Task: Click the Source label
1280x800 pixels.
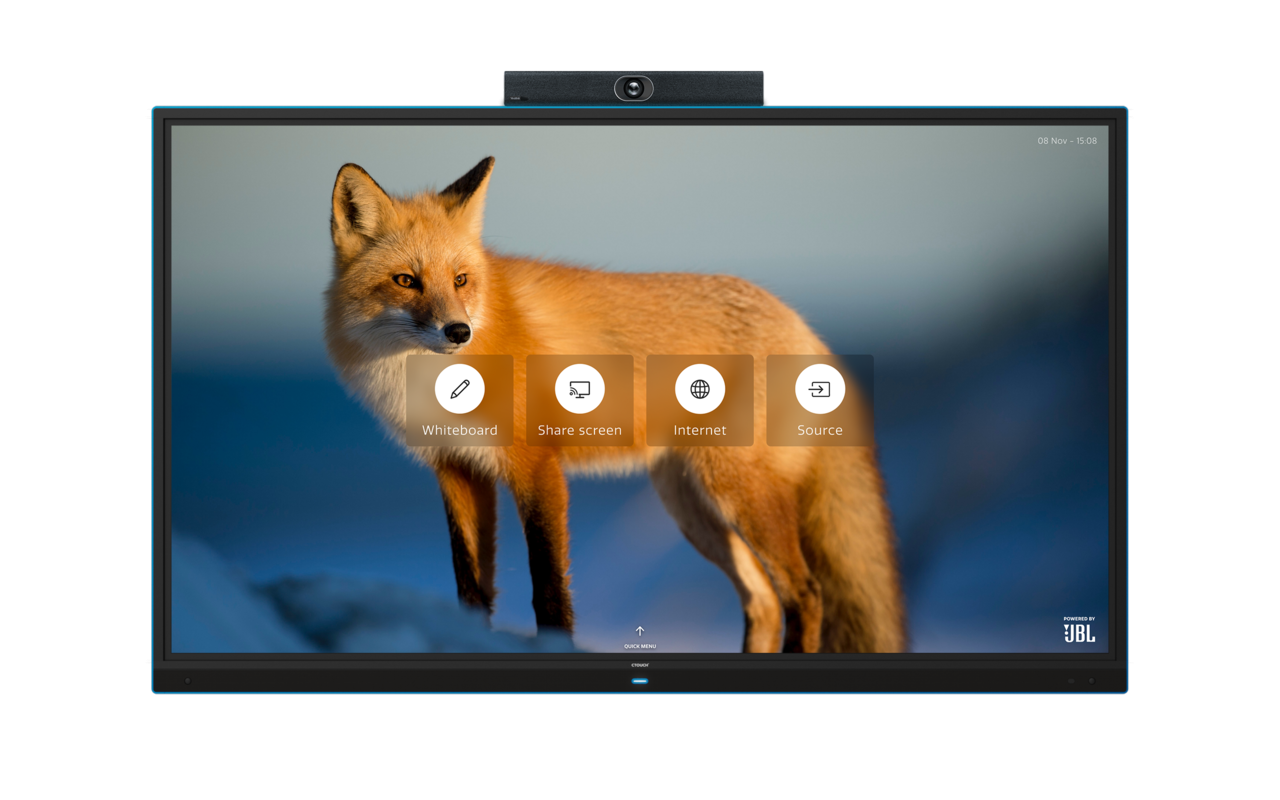Action: (x=820, y=430)
